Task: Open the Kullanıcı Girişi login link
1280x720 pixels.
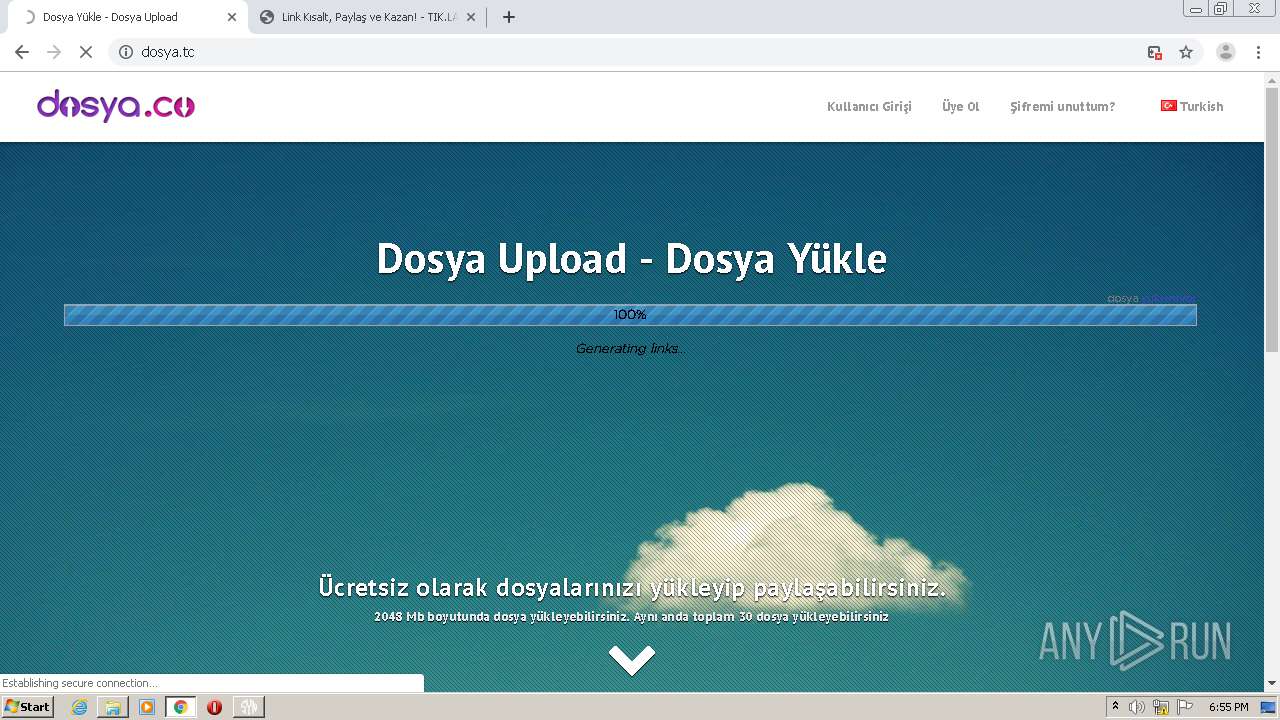Action: pyautogui.click(x=869, y=107)
